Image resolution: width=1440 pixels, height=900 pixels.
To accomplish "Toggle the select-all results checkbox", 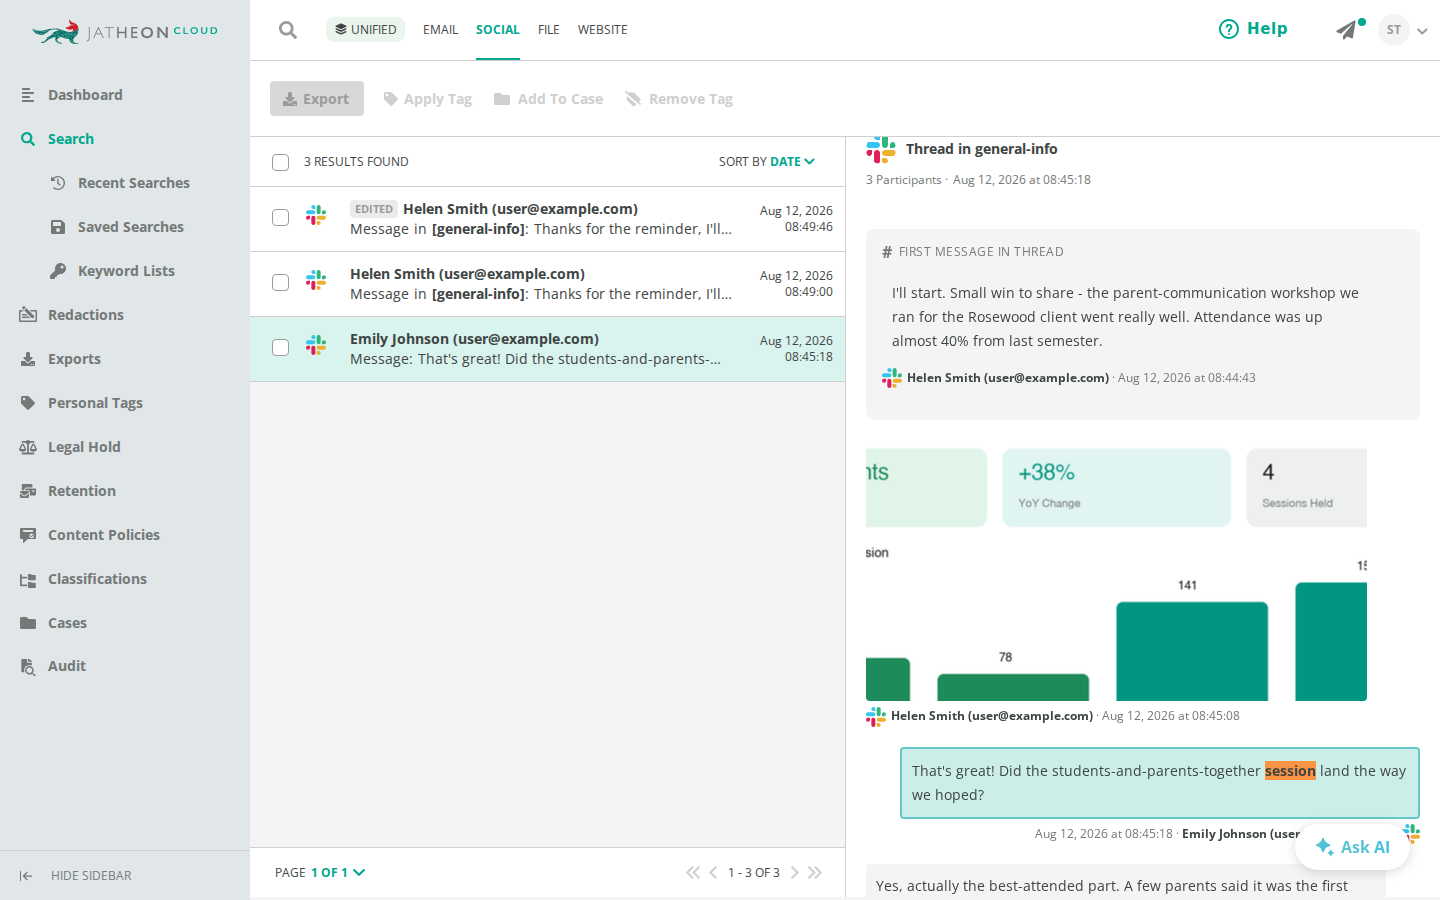I will click(281, 162).
